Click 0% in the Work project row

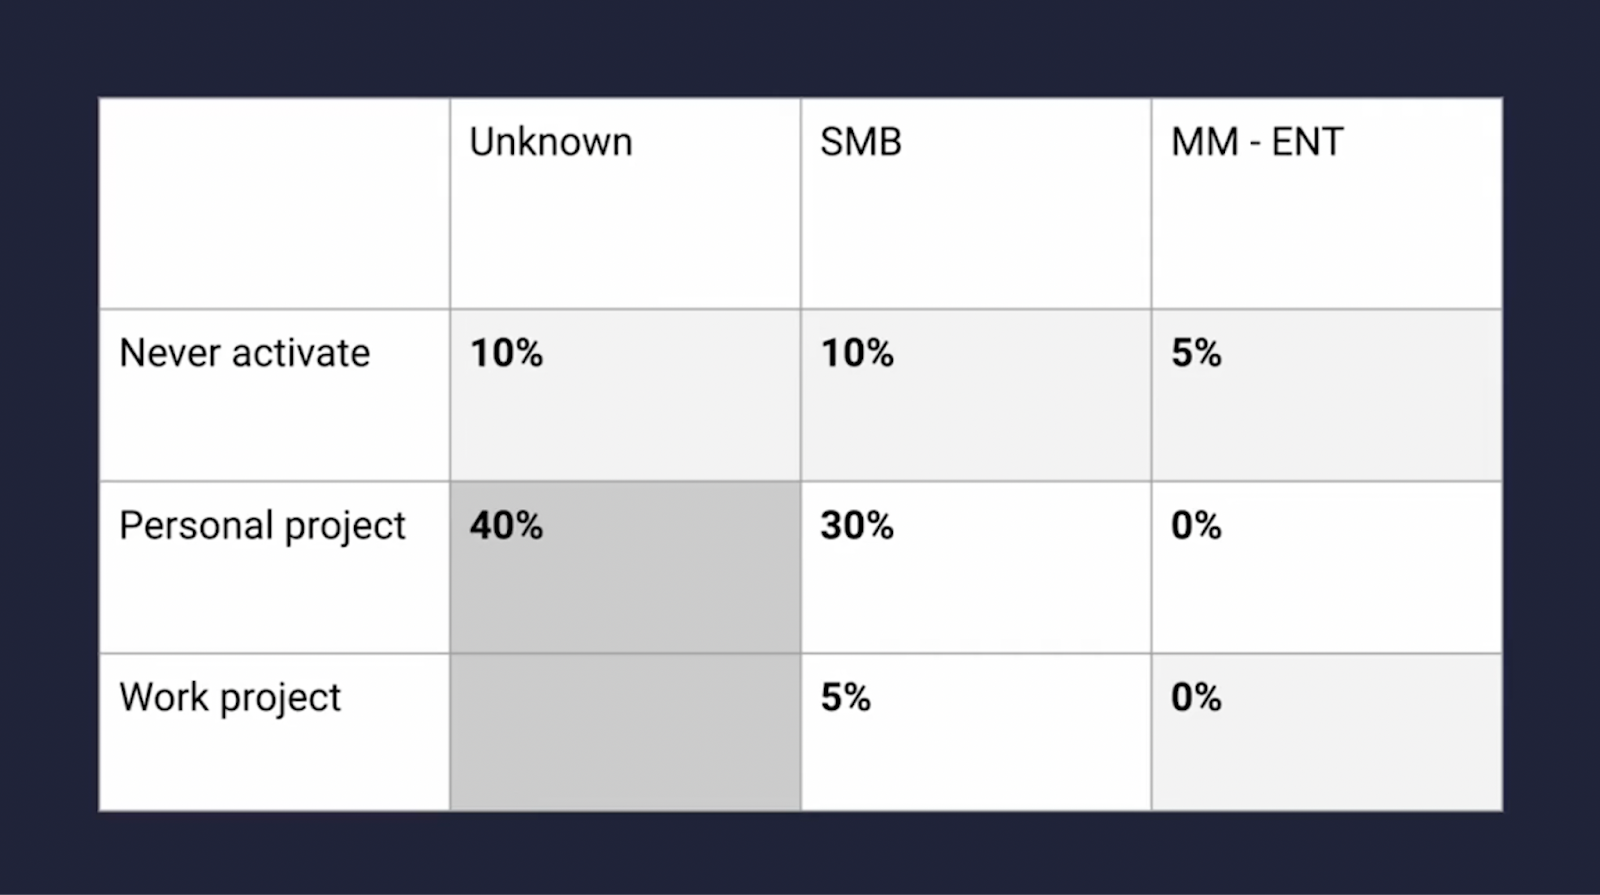click(1196, 698)
